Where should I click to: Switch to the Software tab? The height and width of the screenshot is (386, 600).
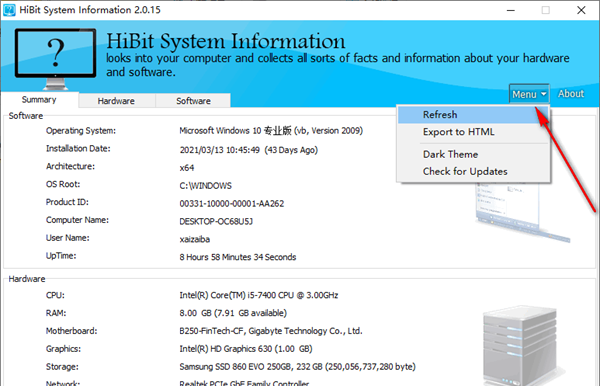[x=193, y=101]
